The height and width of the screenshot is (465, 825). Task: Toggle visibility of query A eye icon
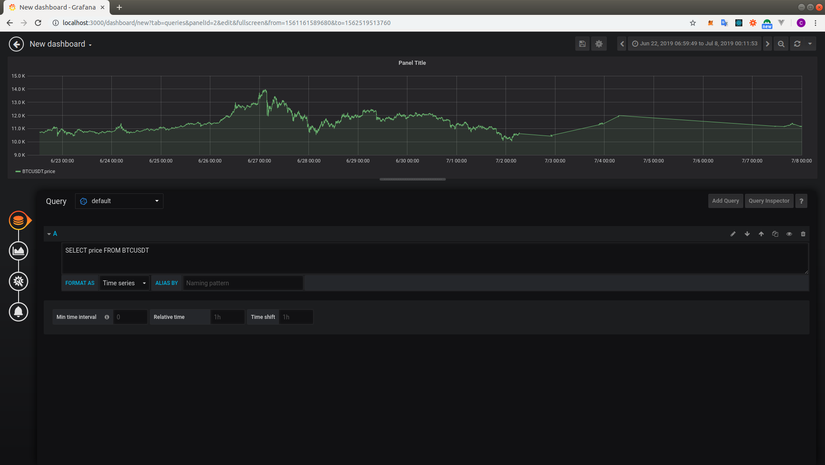click(789, 234)
